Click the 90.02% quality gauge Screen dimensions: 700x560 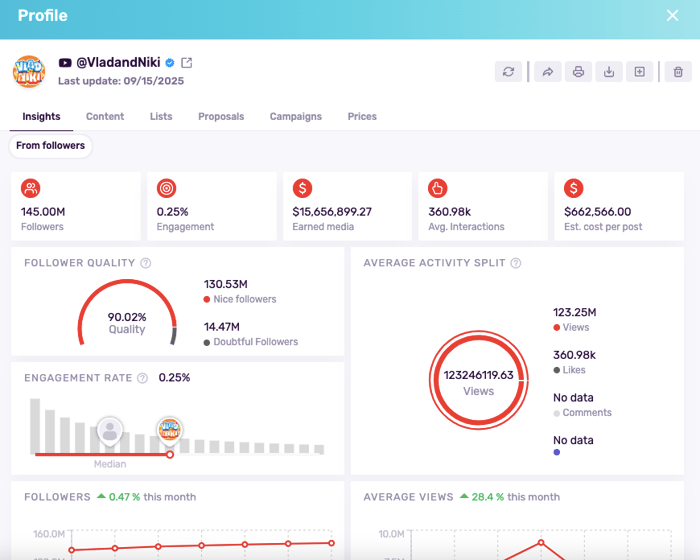tap(127, 321)
